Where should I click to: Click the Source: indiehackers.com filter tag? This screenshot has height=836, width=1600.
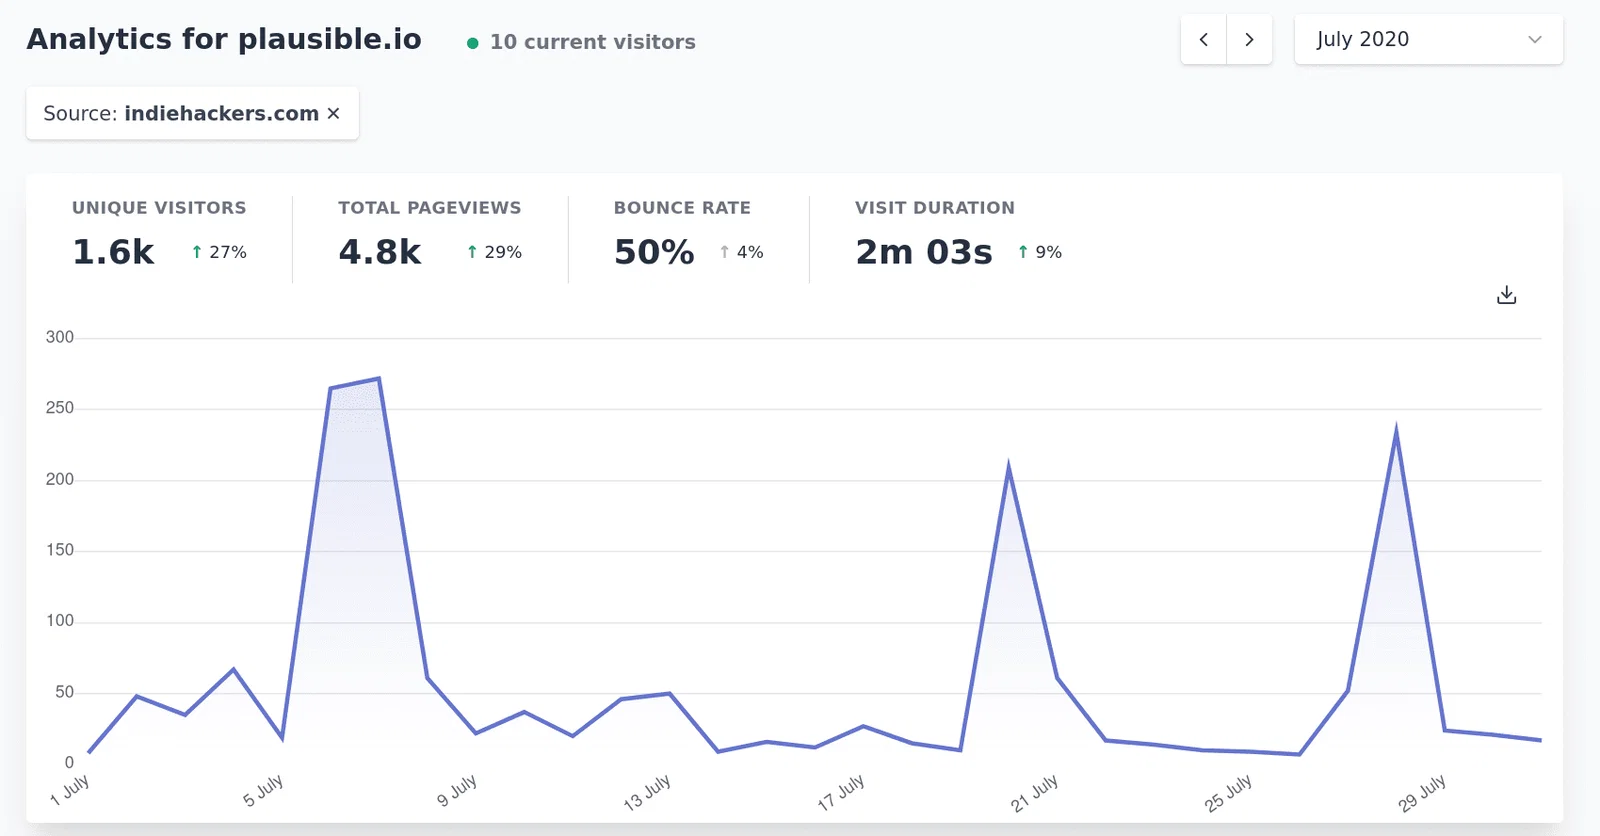tap(192, 113)
